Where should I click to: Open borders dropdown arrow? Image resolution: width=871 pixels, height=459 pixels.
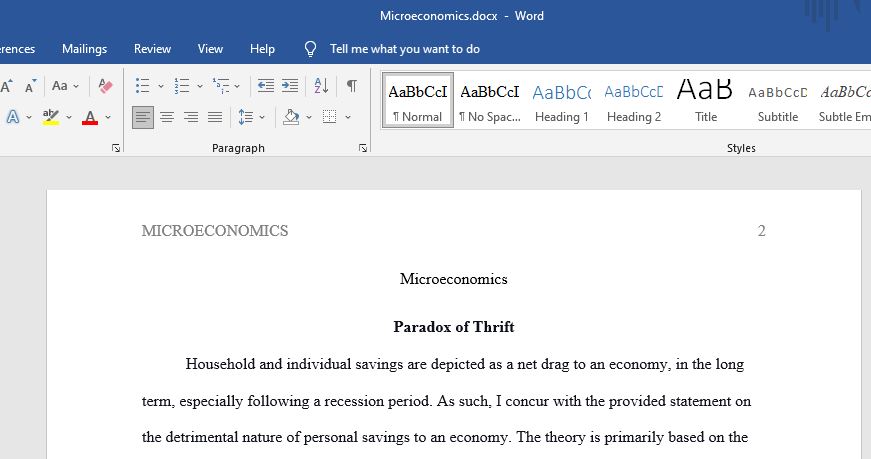coord(348,117)
